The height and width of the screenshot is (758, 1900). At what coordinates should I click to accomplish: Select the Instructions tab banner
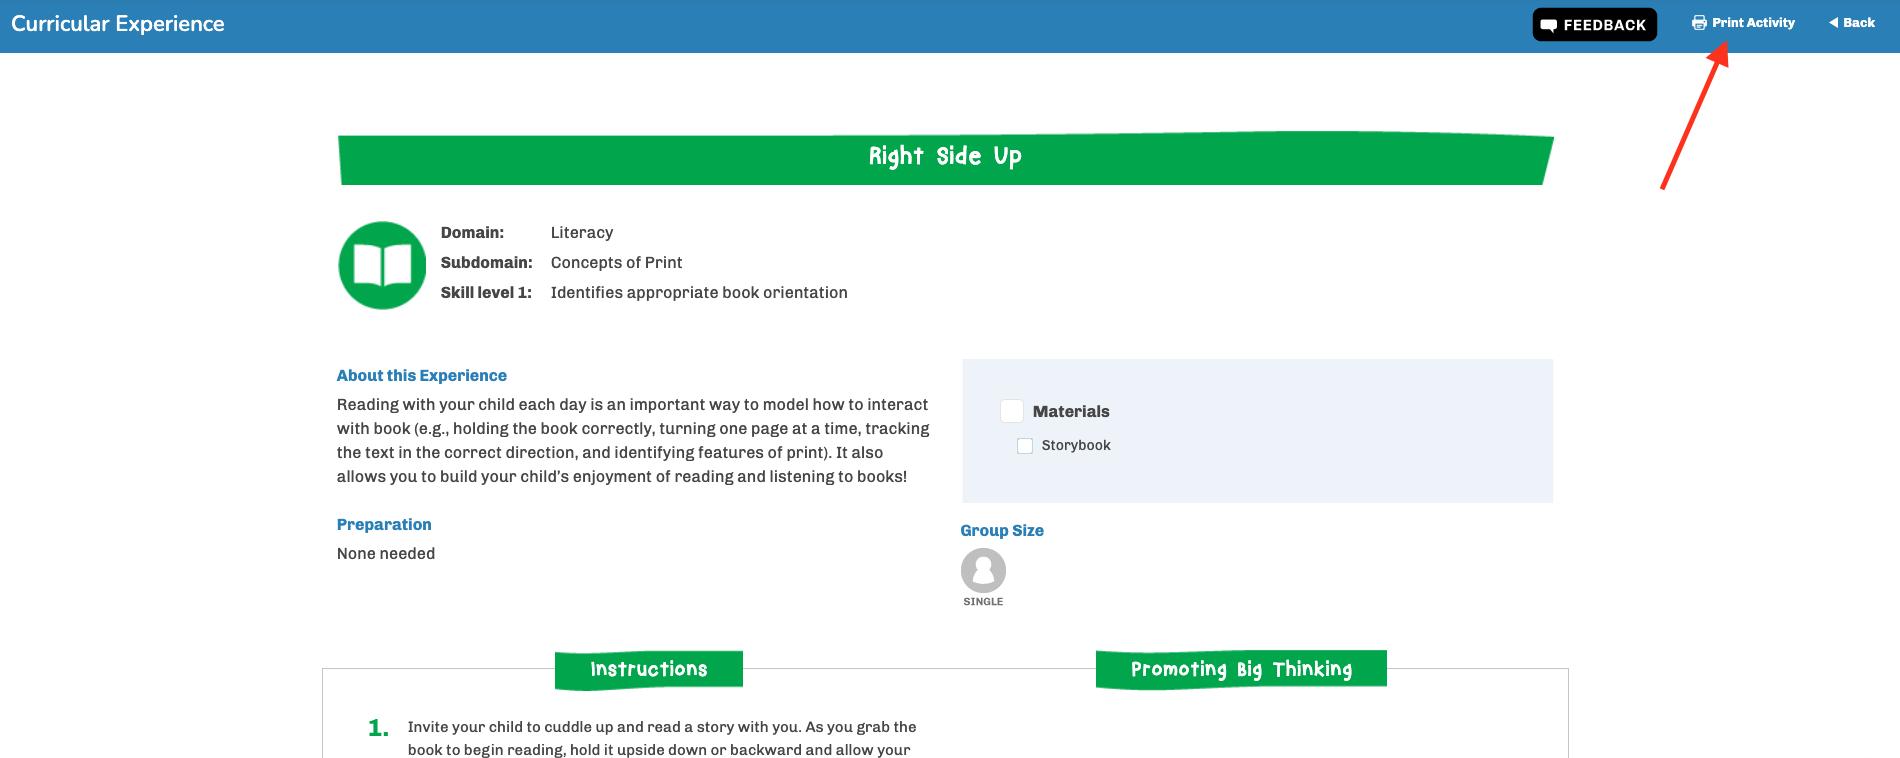pos(649,670)
